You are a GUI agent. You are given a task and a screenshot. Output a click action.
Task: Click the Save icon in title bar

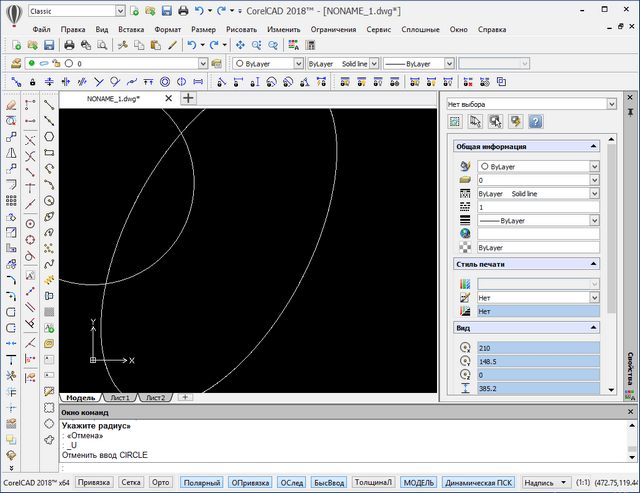tap(167, 10)
